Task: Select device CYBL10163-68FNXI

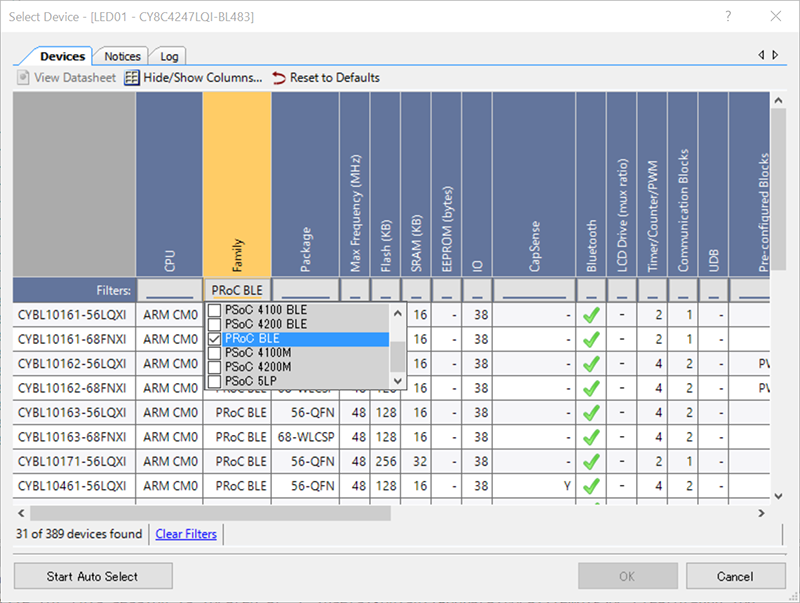Action: [x=72, y=438]
